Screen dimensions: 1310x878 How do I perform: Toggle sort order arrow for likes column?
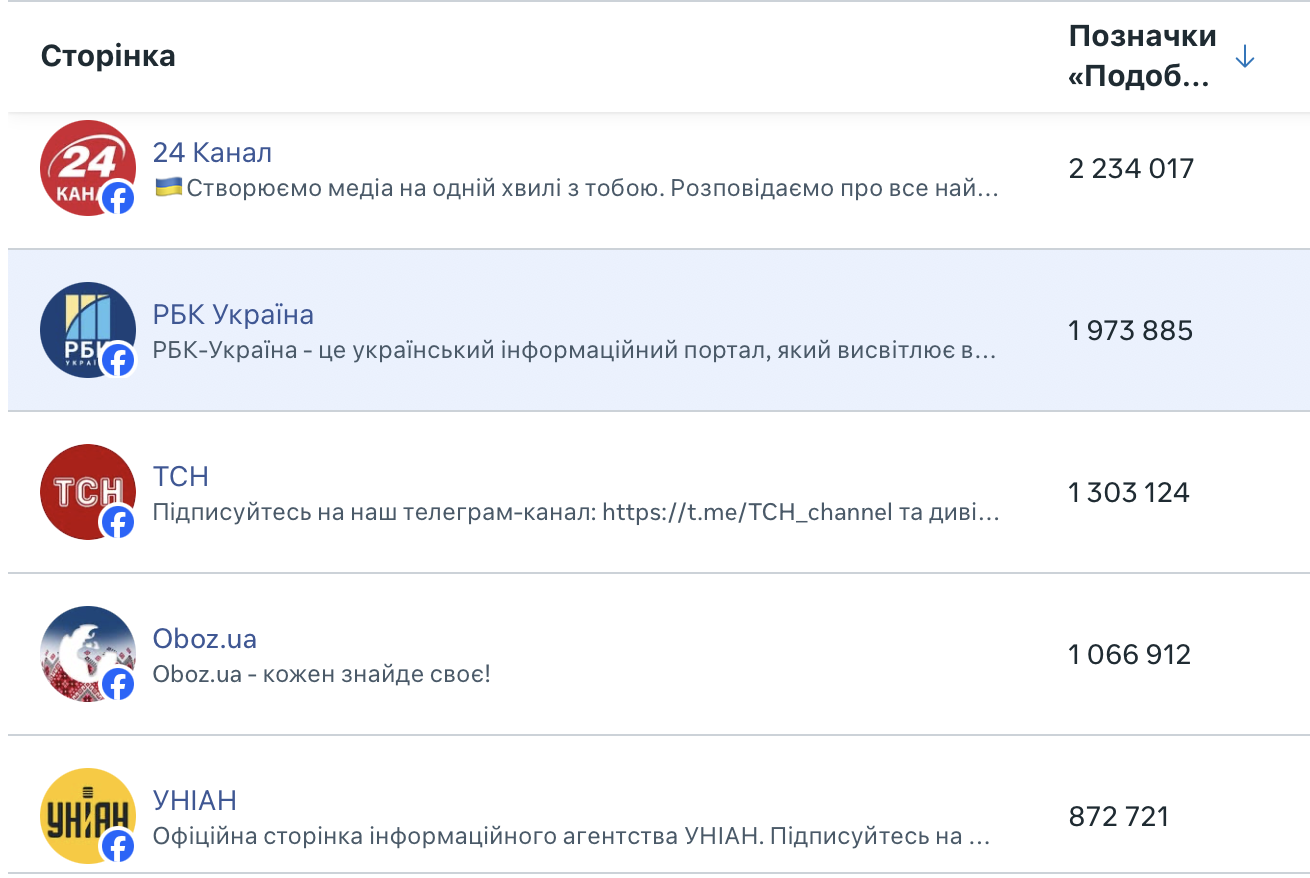click(1245, 58)
